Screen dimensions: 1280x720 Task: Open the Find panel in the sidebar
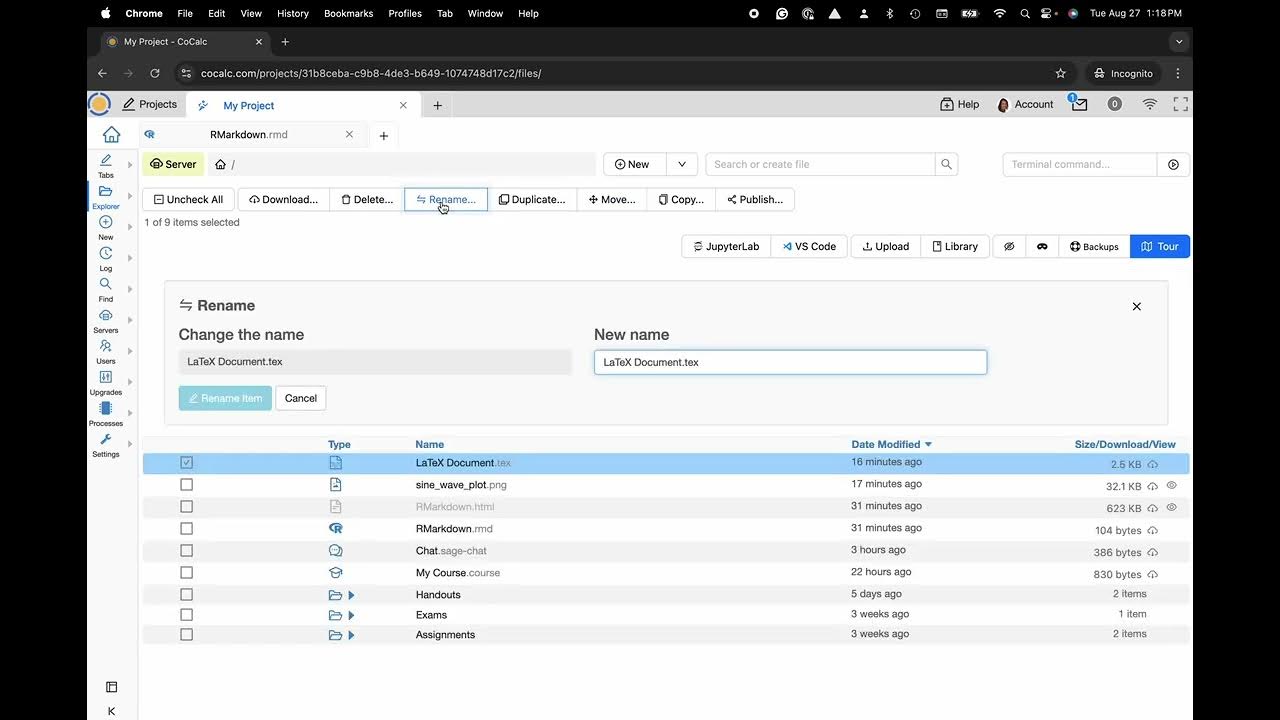[x=106, y=285]
